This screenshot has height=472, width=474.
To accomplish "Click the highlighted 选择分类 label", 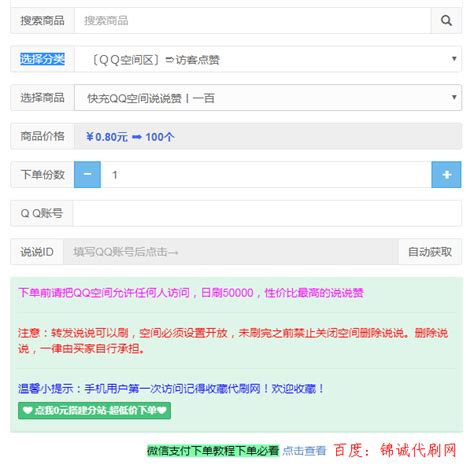I will [x=42, y=59].
